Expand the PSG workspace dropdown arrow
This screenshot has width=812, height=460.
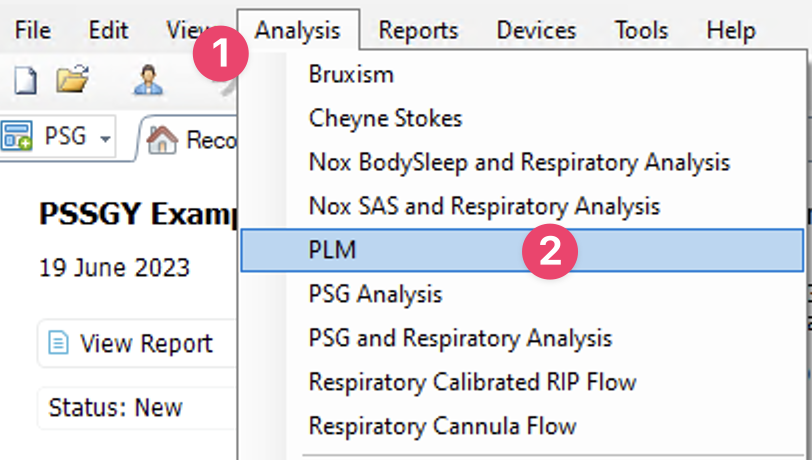tap(106, 137)
